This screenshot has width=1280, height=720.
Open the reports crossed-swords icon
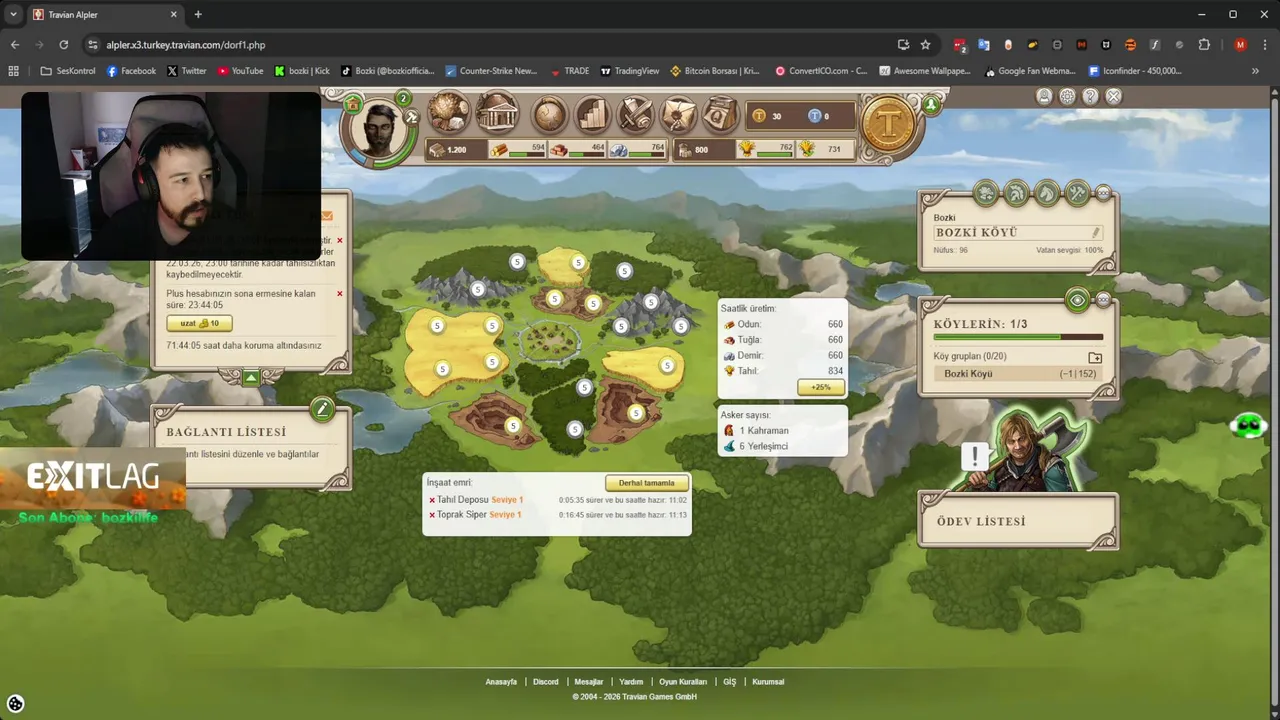coord(635,115)
